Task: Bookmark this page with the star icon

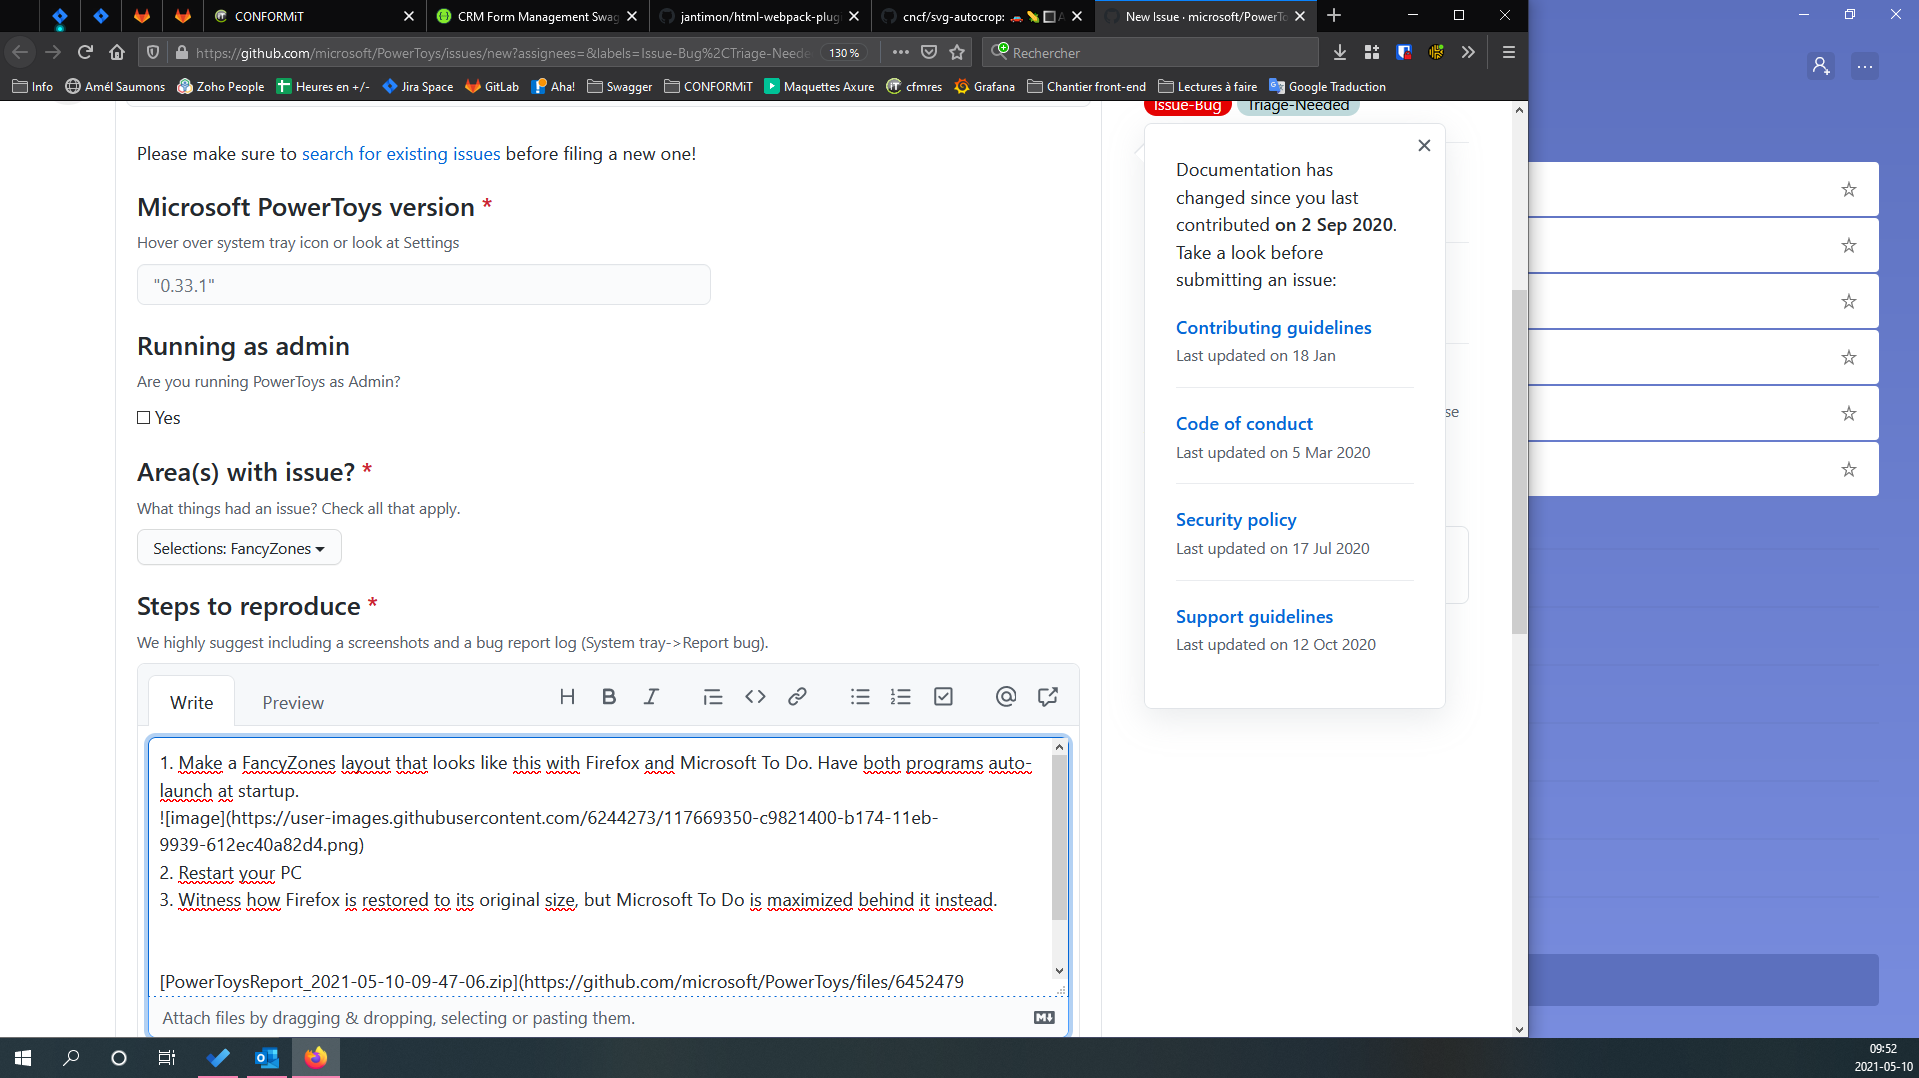Action: click(956, 52)
